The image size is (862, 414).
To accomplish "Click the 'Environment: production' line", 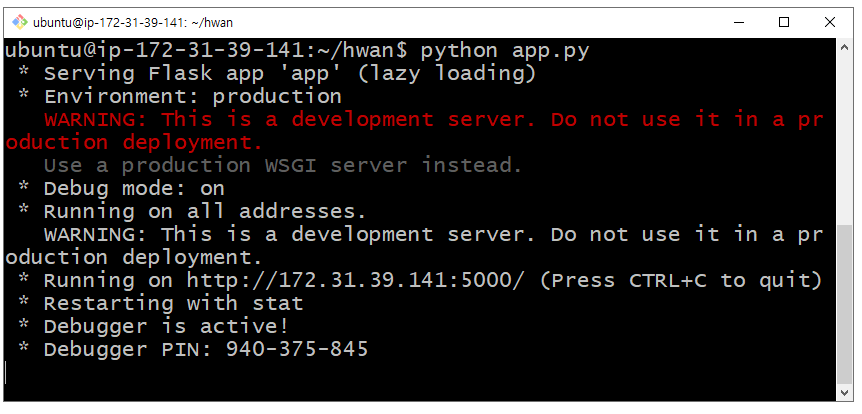I will point(193,97).
